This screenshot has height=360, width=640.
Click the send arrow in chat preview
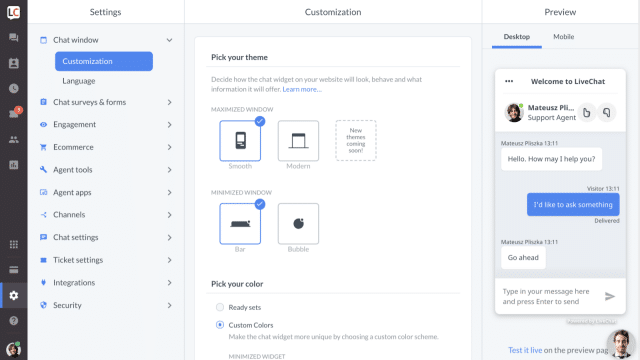tap(609, 296)
